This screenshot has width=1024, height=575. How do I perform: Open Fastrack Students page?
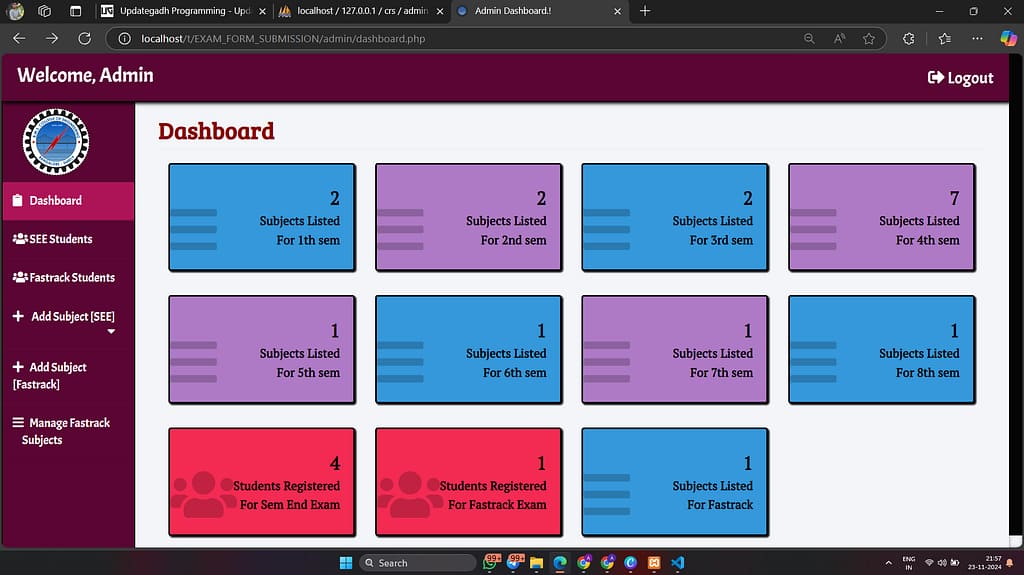point(64,277)
